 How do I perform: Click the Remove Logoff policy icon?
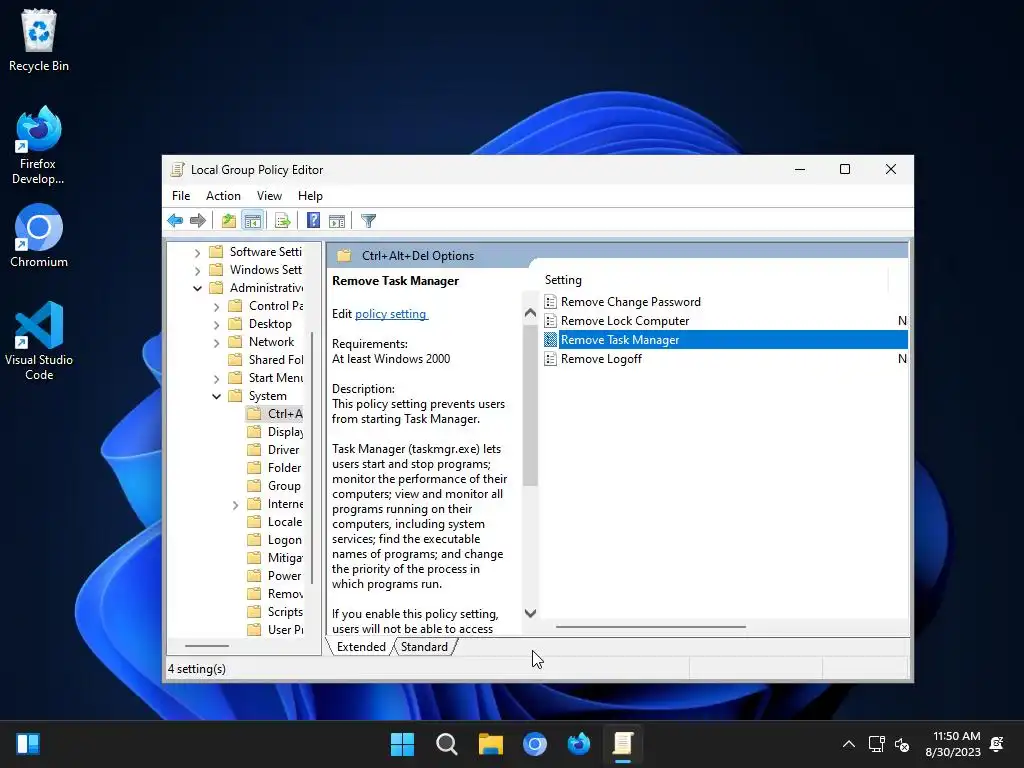(551, 359)
